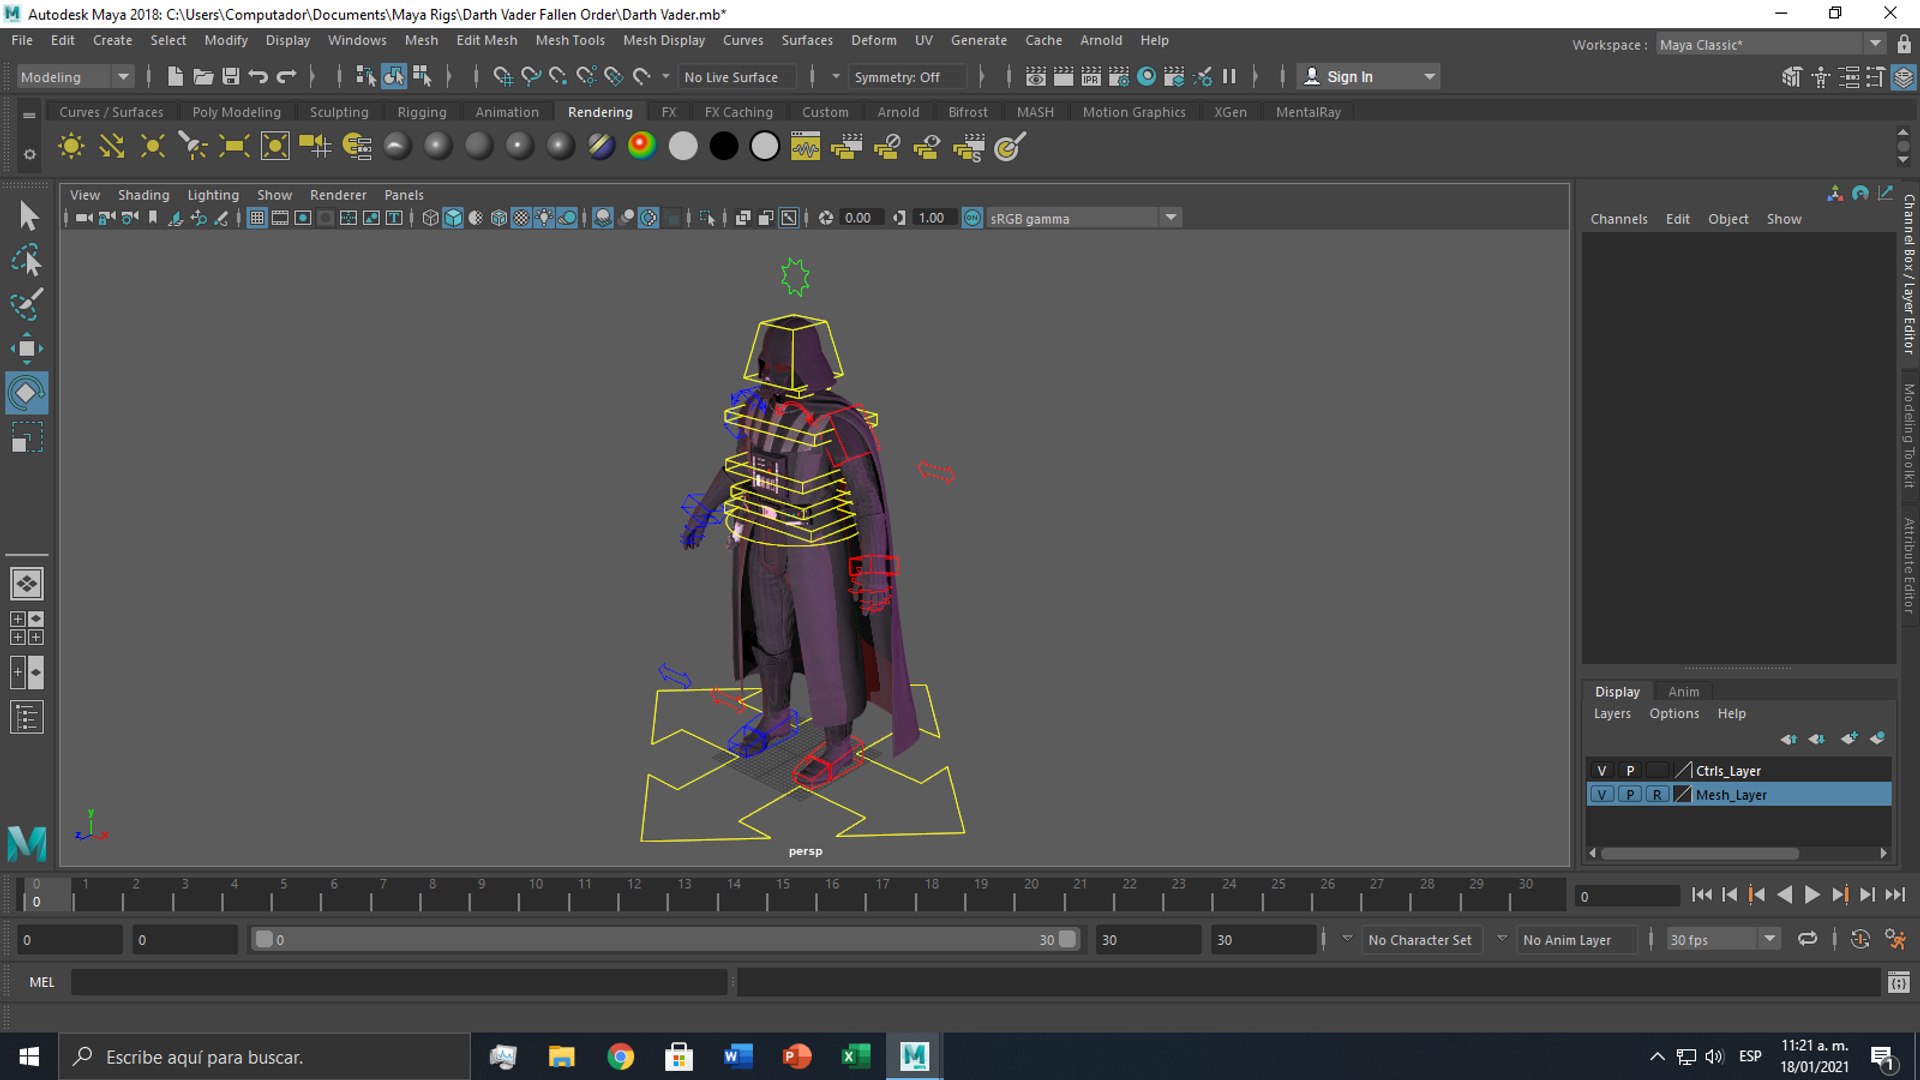Save the scene with disk icon
Image resolution: width=1920 pixels, height=1080 pixels.
(x=231, y=77)
